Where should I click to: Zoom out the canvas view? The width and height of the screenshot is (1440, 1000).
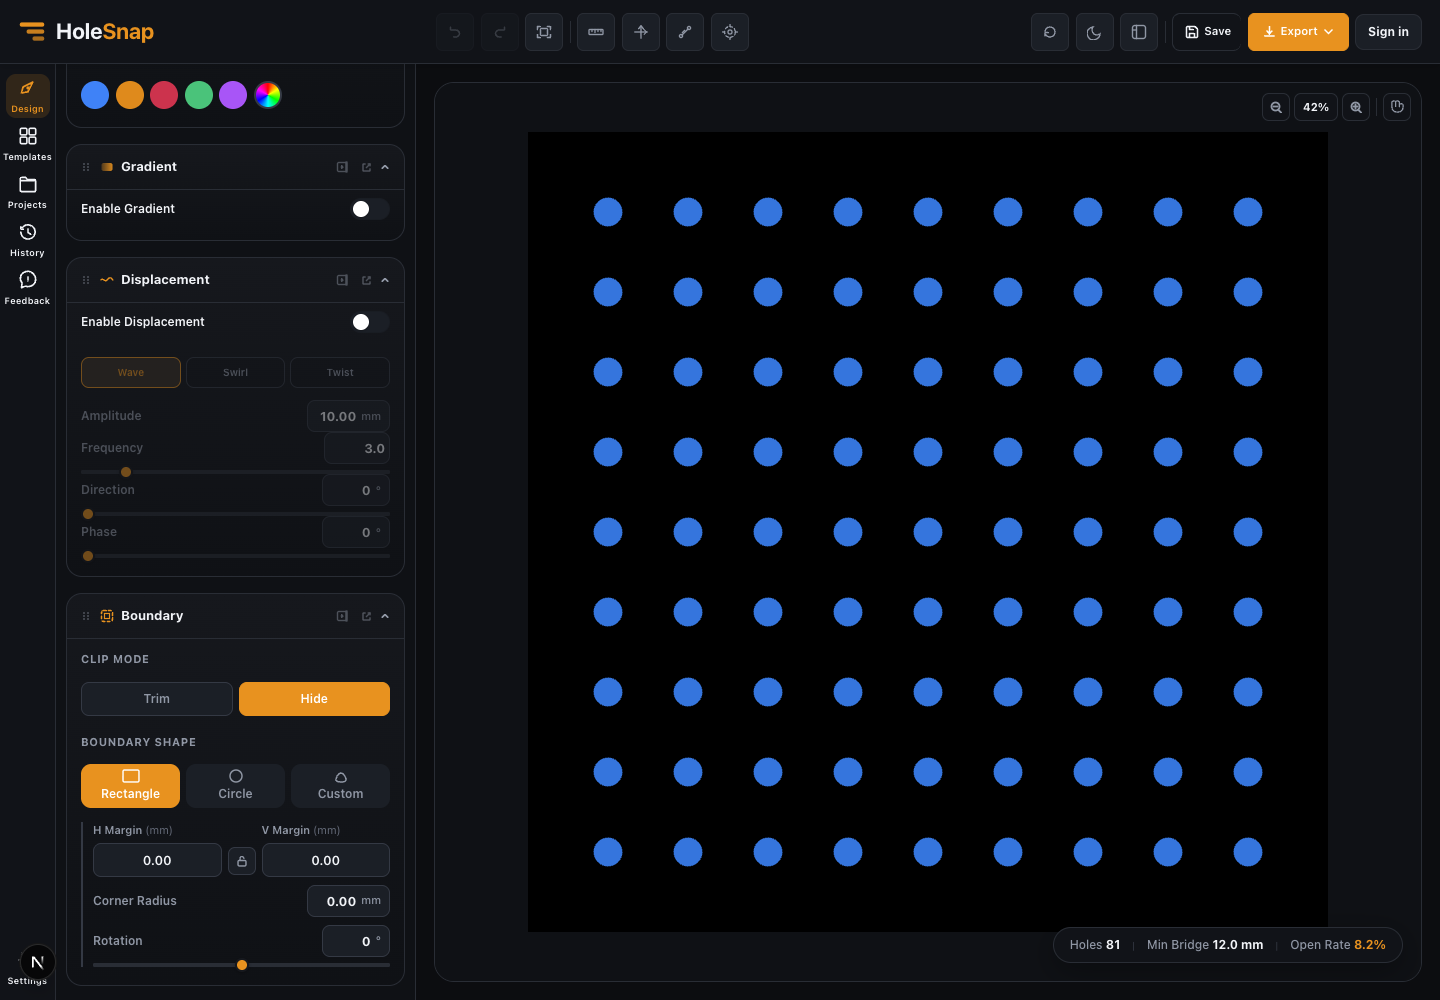click(1276, 107)
